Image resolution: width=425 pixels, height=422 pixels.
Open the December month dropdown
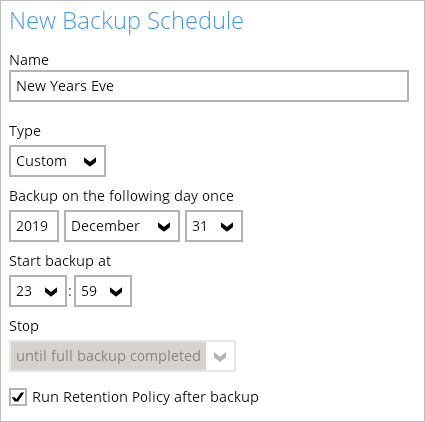pyautogui.click(x=122, y=226)
